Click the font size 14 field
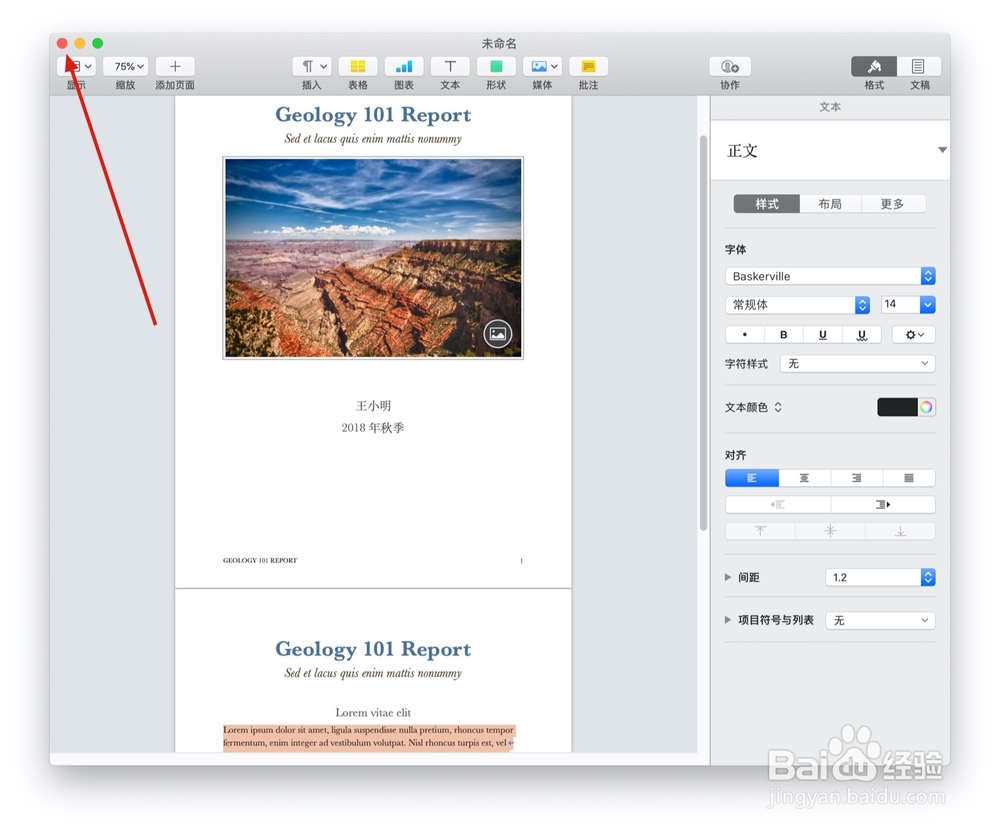Image resolution: width=1000 pixels, height=831 pixels. tap(900, 304)
